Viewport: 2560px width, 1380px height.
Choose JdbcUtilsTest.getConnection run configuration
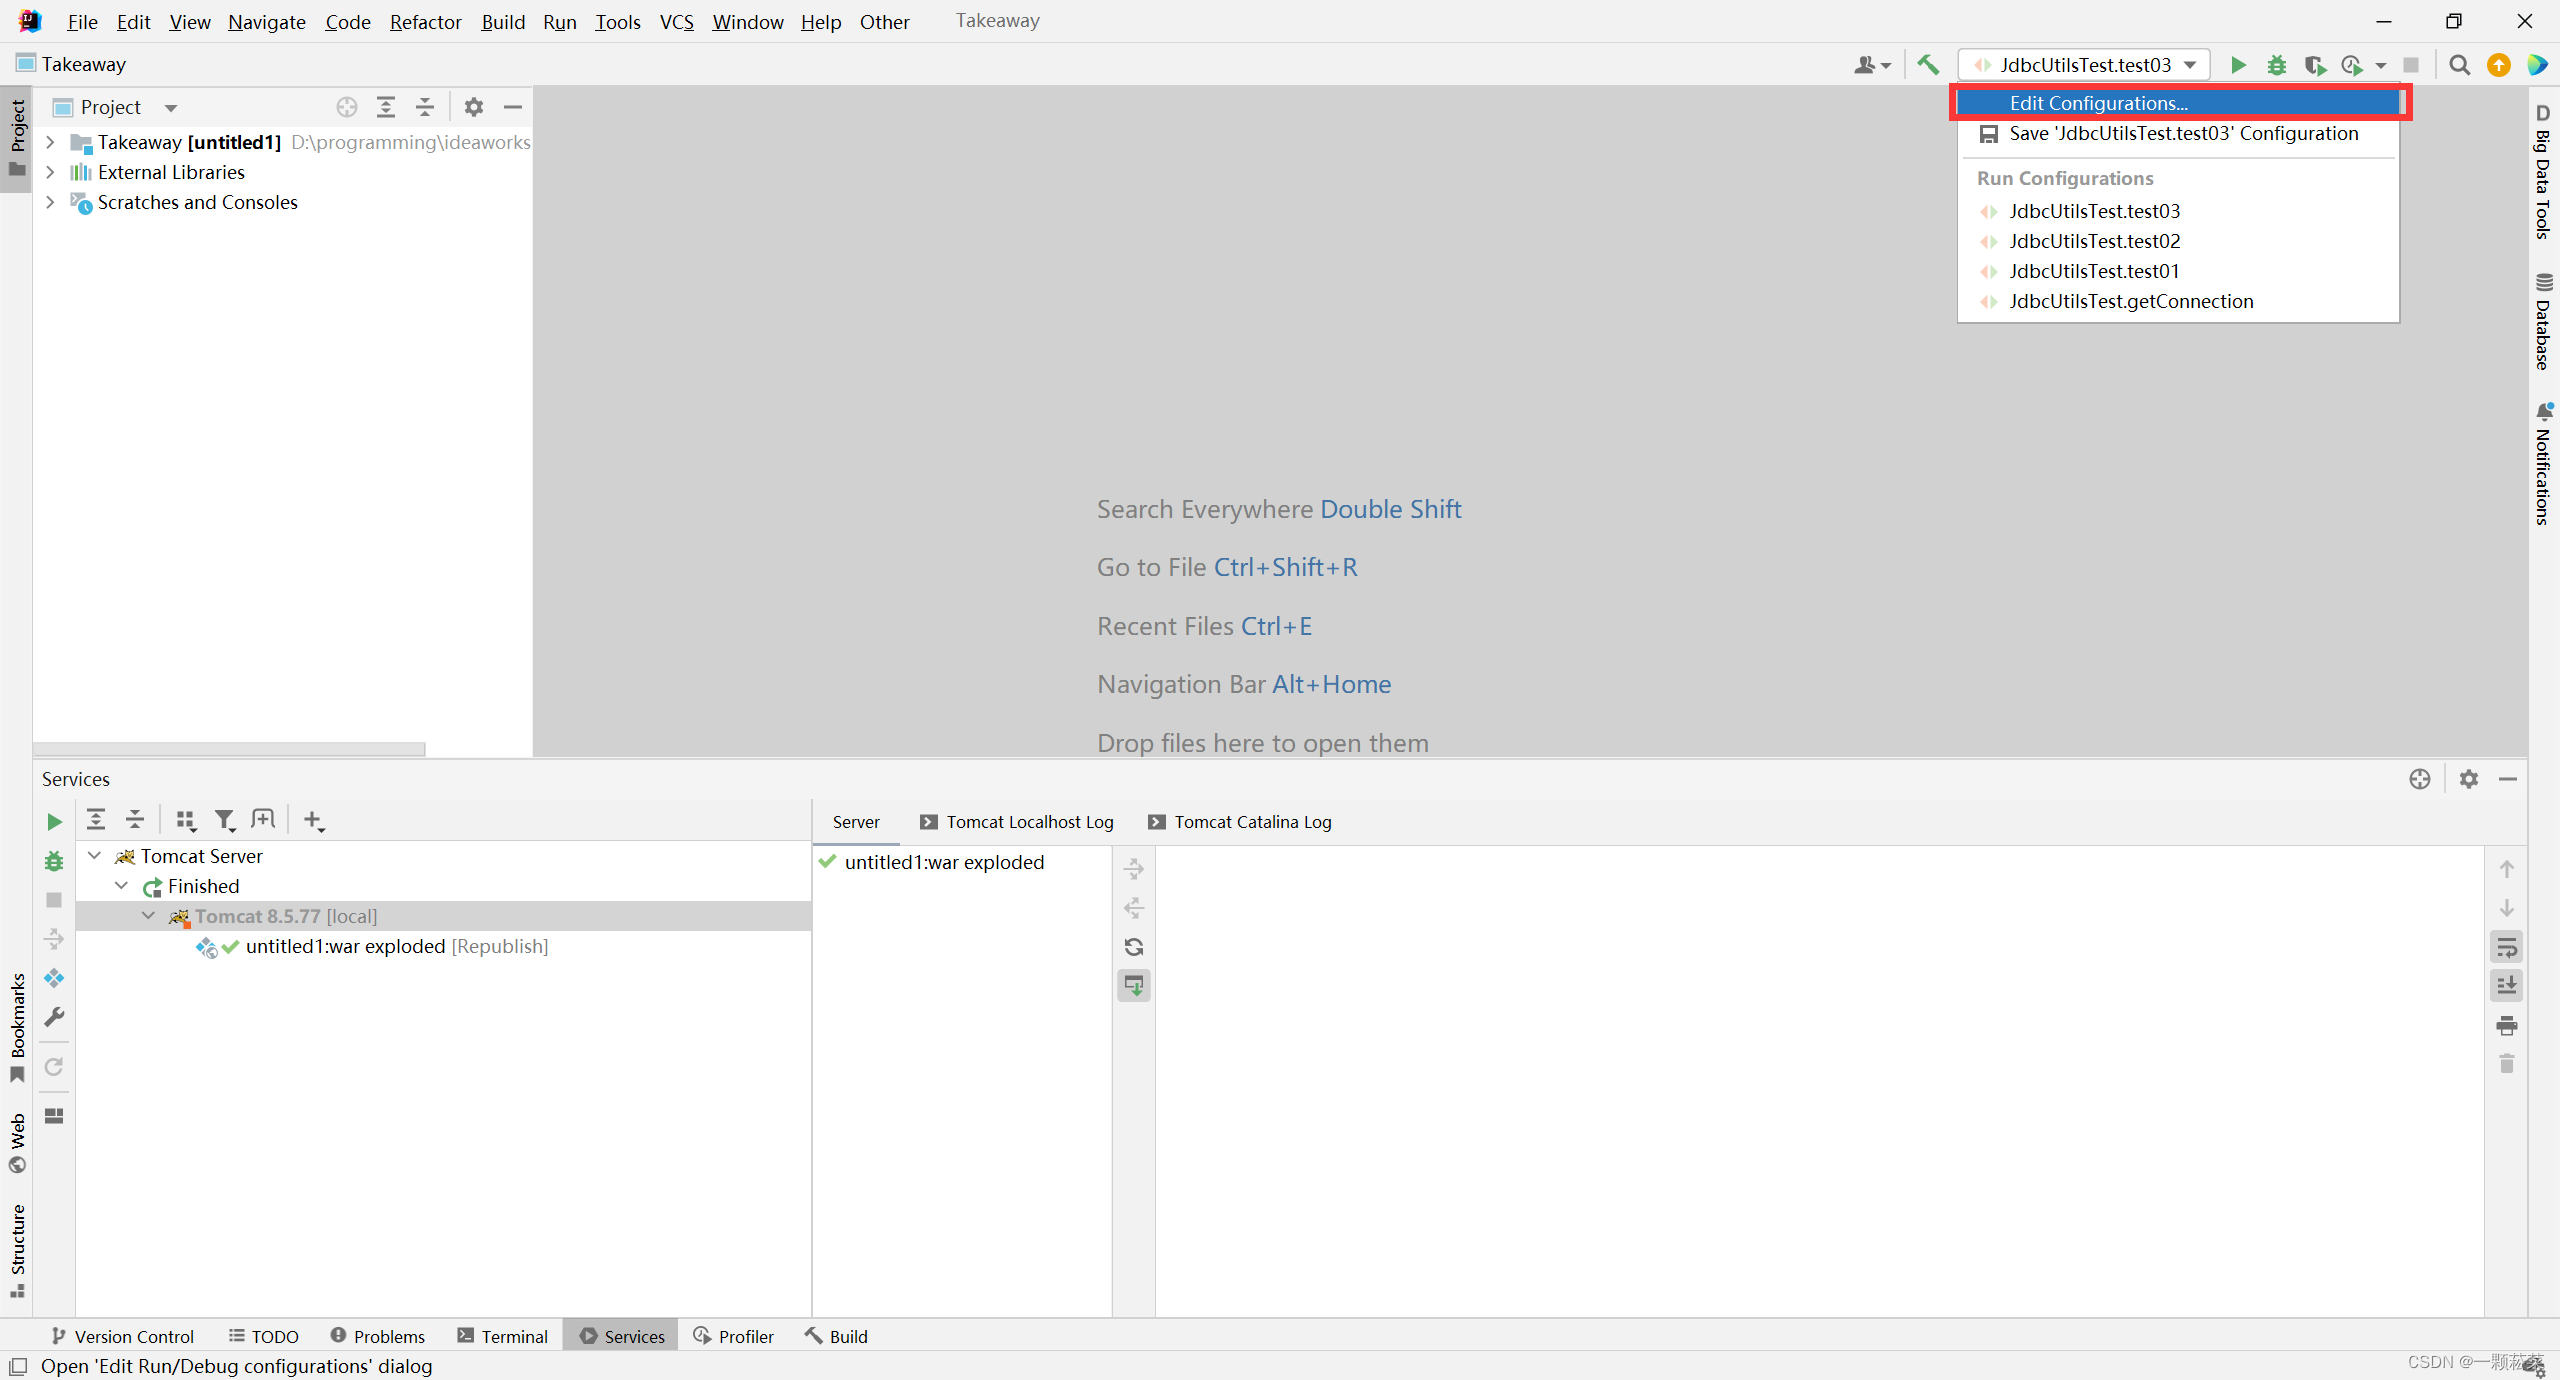pos(2130,301)
